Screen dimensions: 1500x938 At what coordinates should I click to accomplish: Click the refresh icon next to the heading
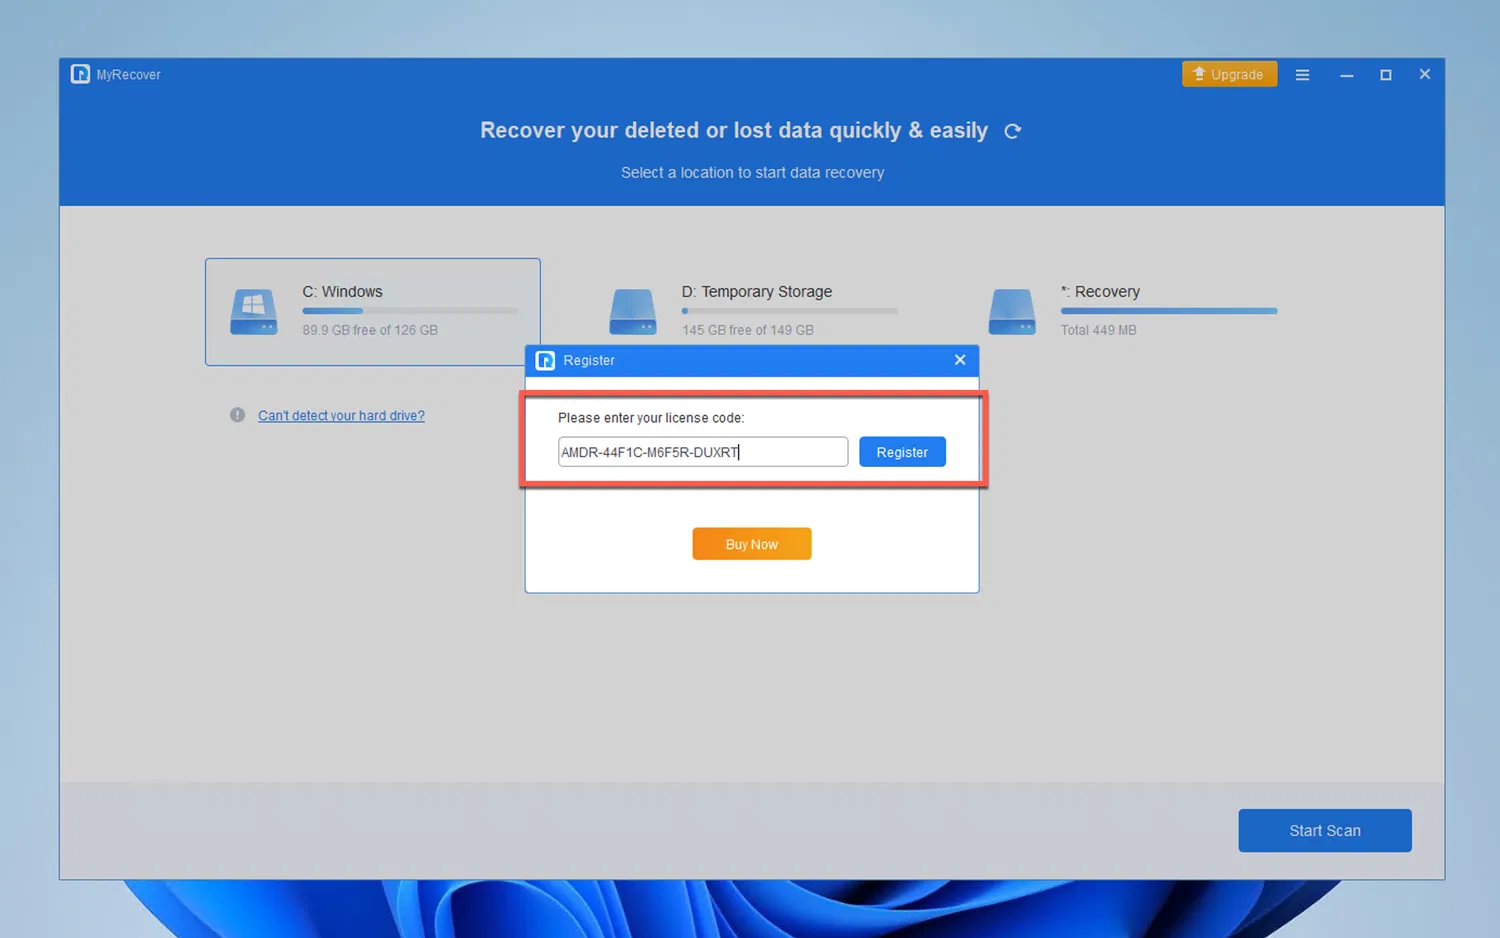click(1012, 130)
